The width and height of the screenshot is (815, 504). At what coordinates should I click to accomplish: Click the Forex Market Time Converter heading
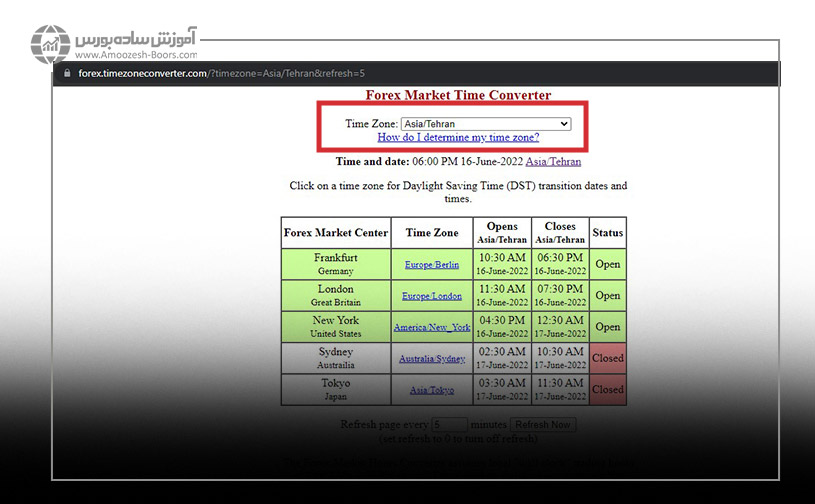click(x=458, y=96)
